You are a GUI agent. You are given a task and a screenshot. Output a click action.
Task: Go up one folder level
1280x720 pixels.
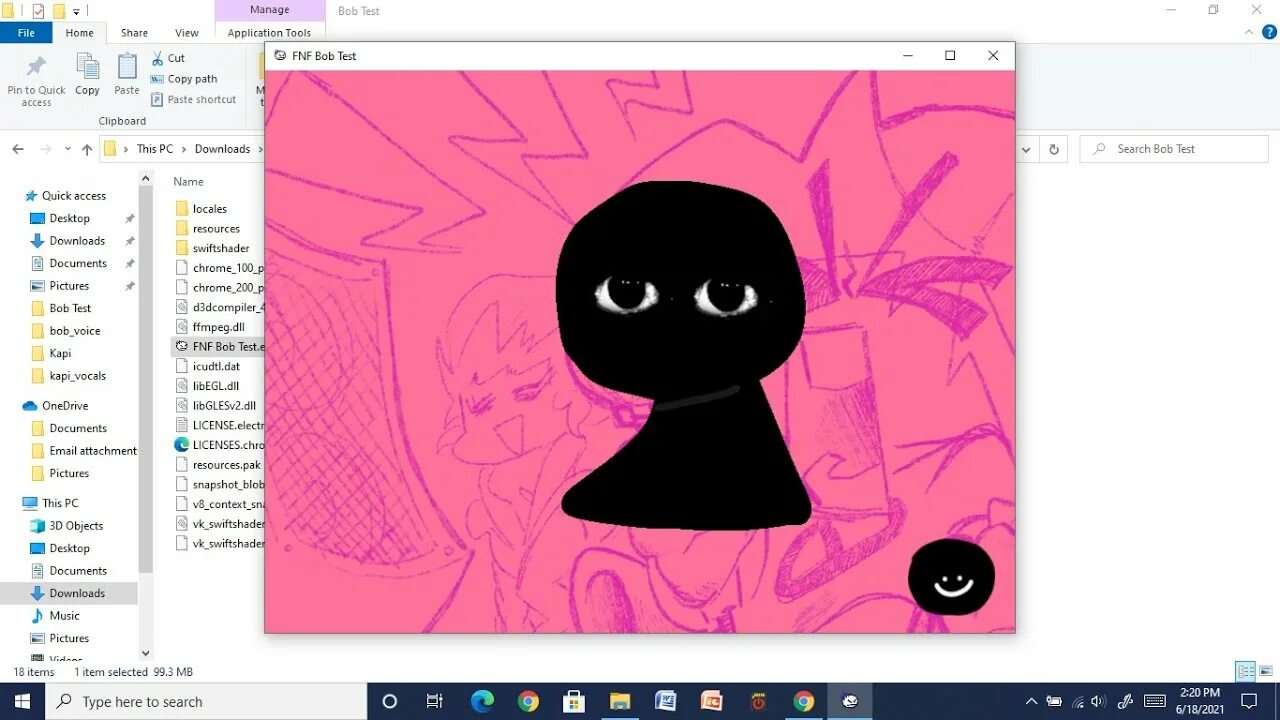(x=87, y=149)
